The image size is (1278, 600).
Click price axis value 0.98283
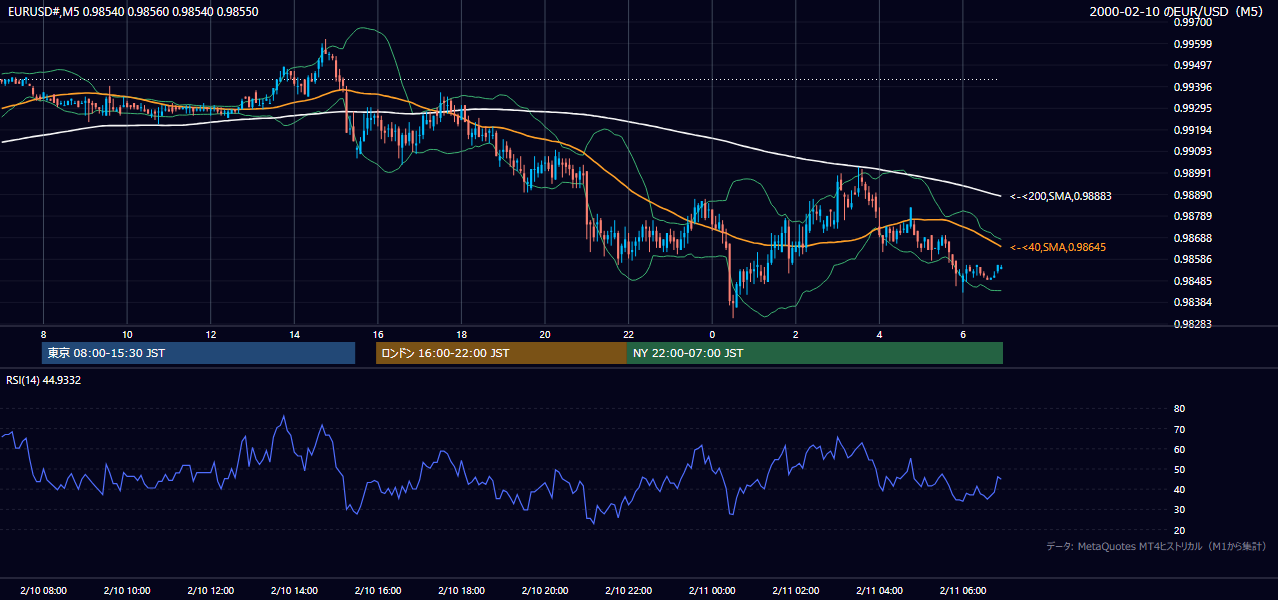[1192, 324]
